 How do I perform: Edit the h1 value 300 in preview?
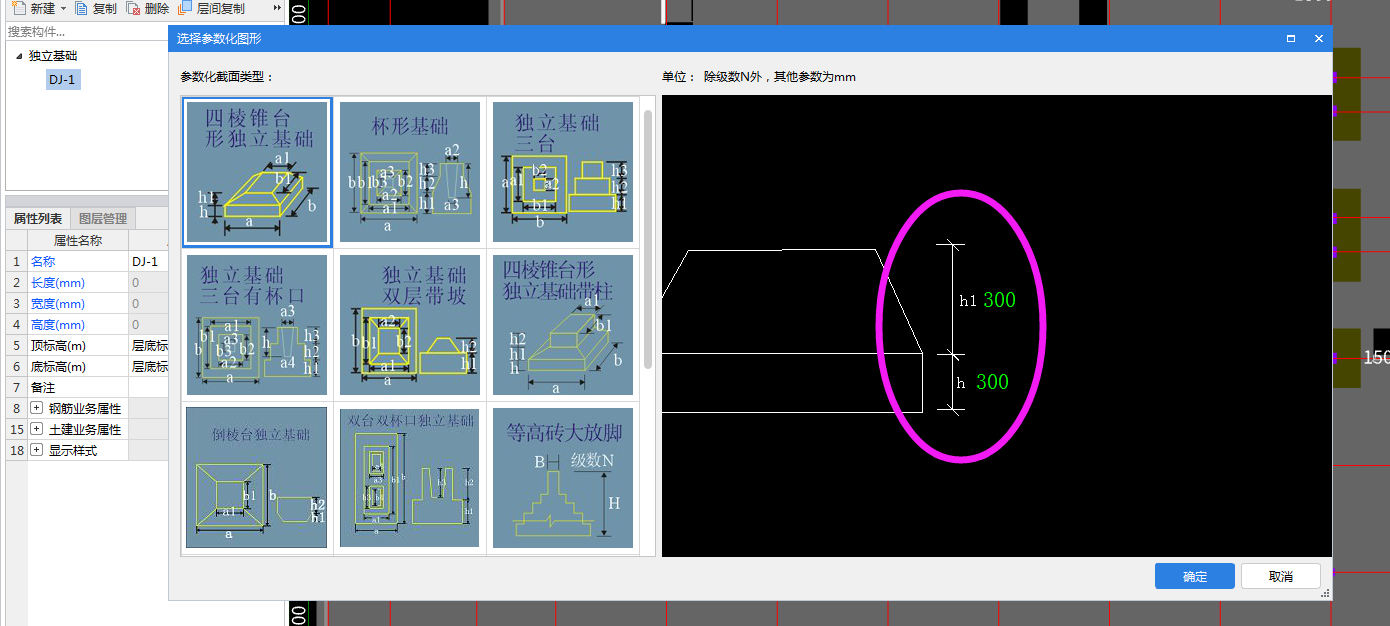1000,299
